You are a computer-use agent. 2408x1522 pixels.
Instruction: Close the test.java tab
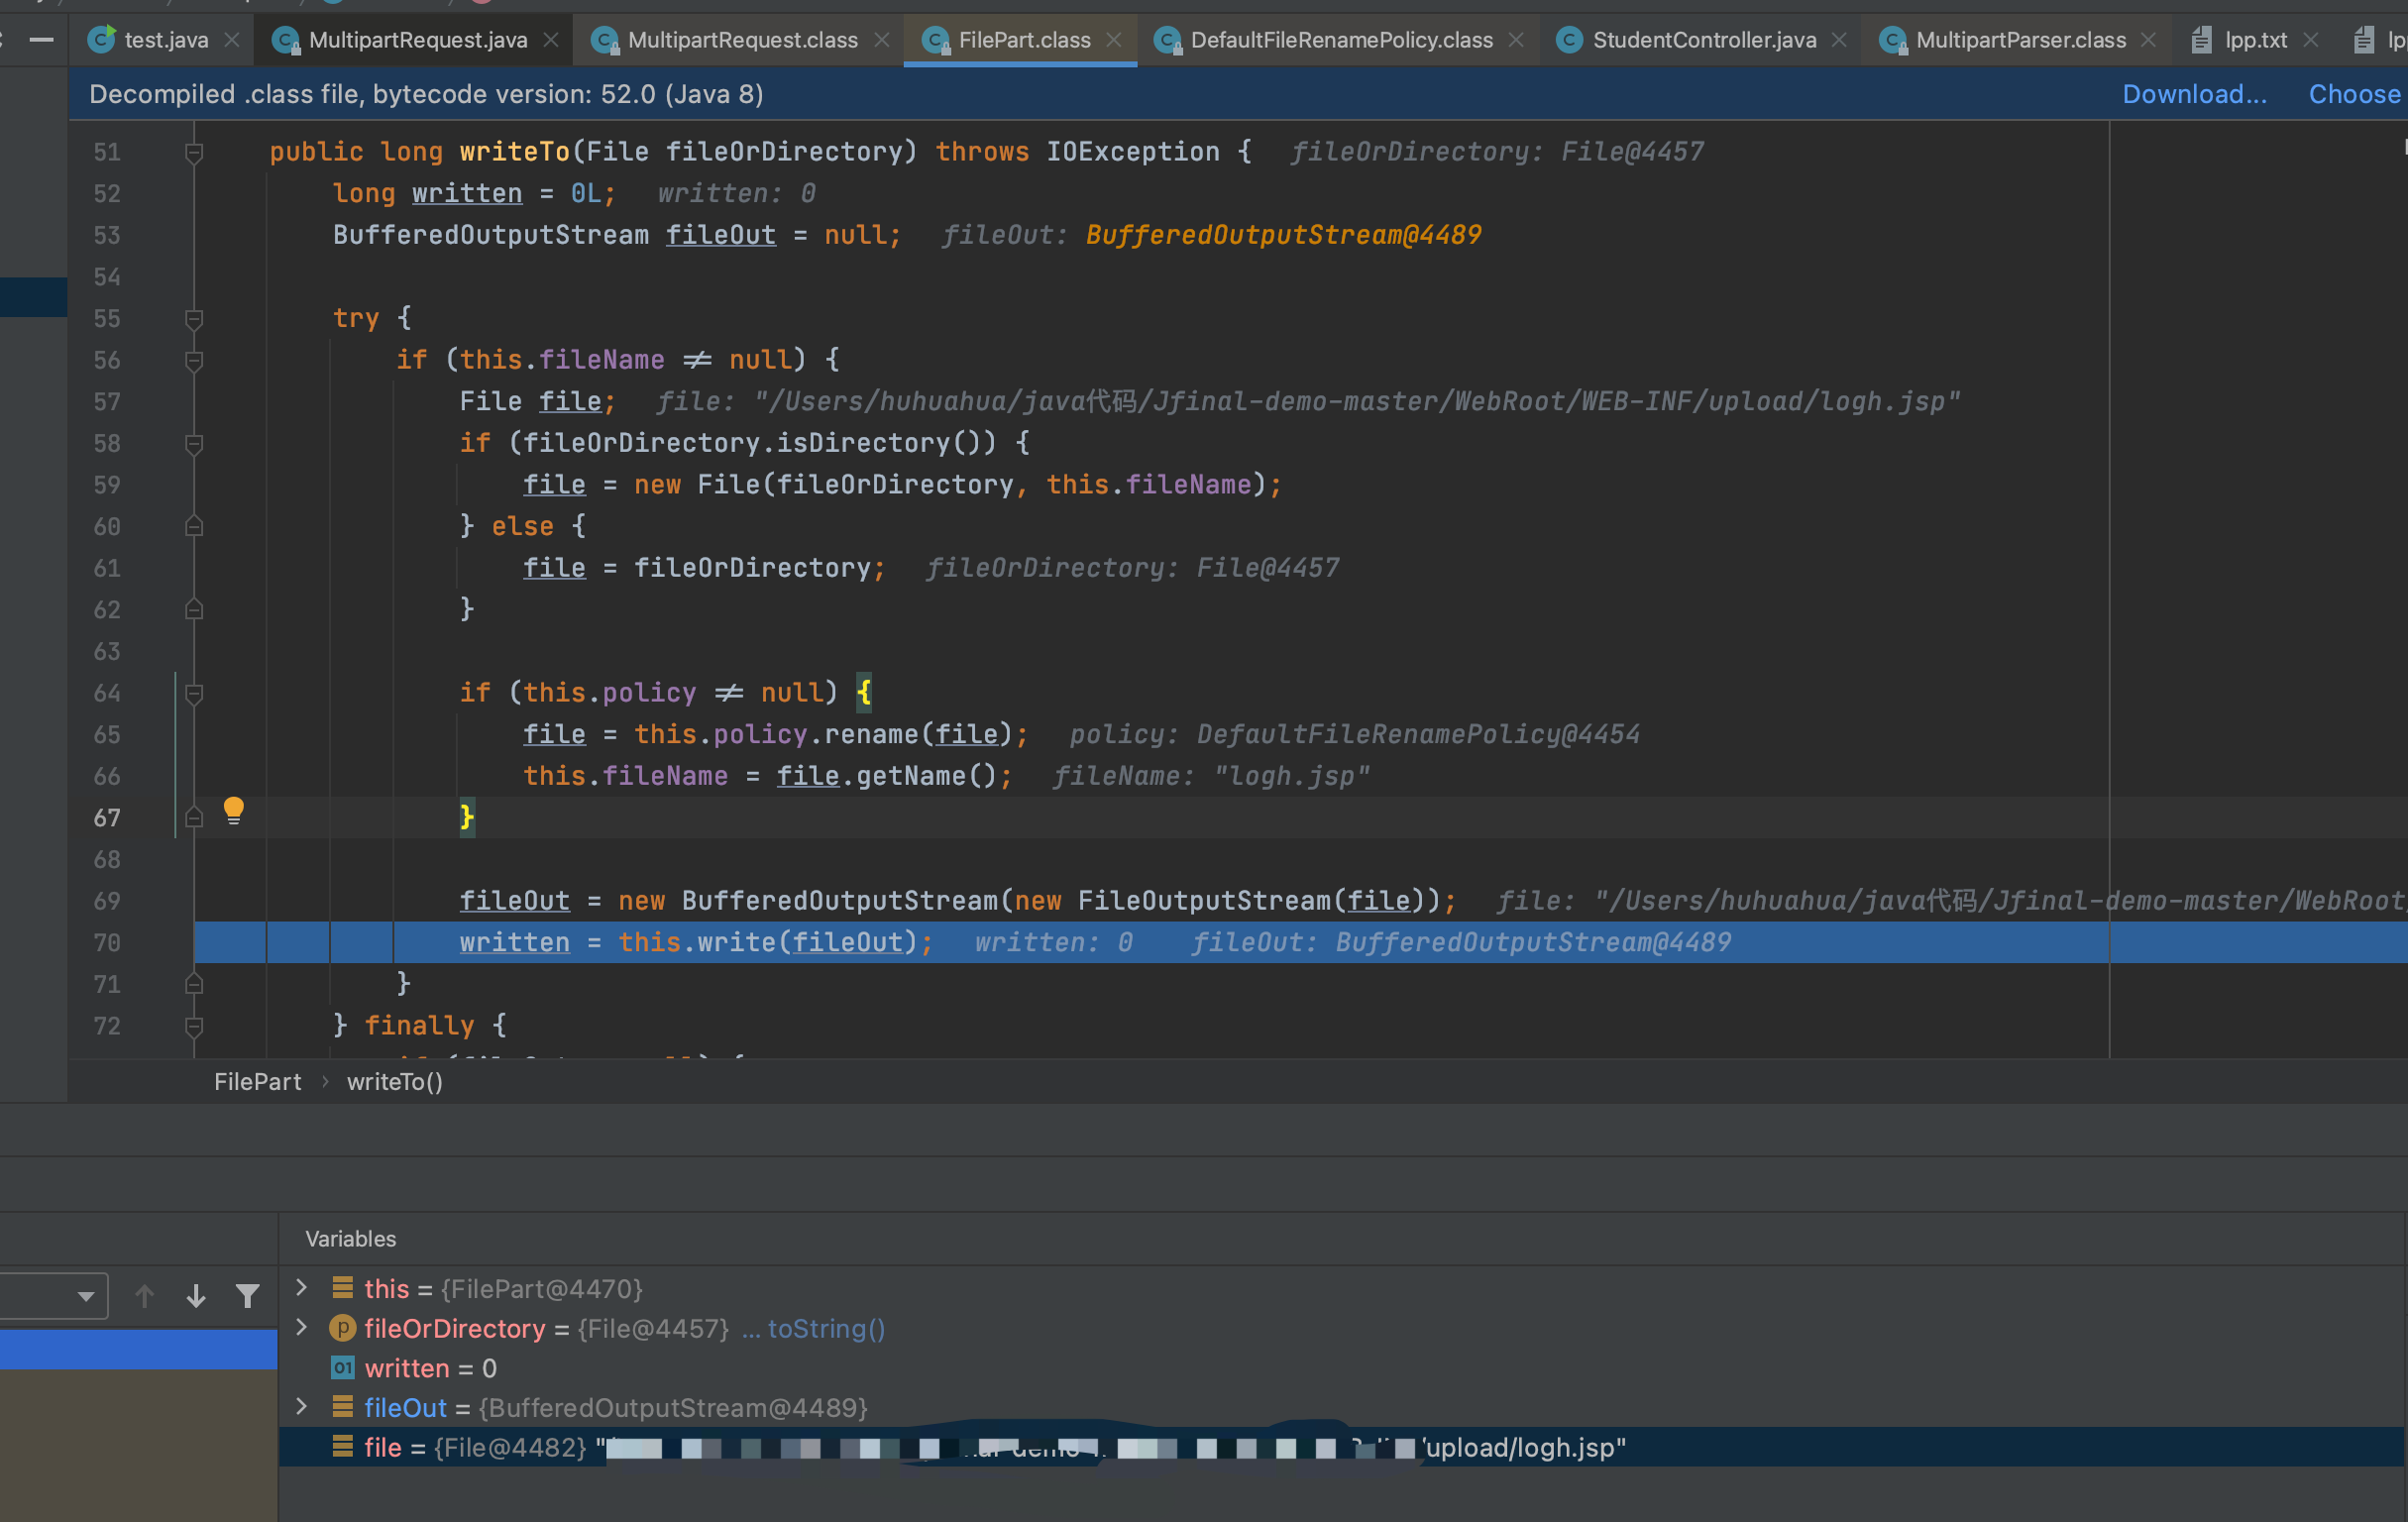(x=232, y=40)
